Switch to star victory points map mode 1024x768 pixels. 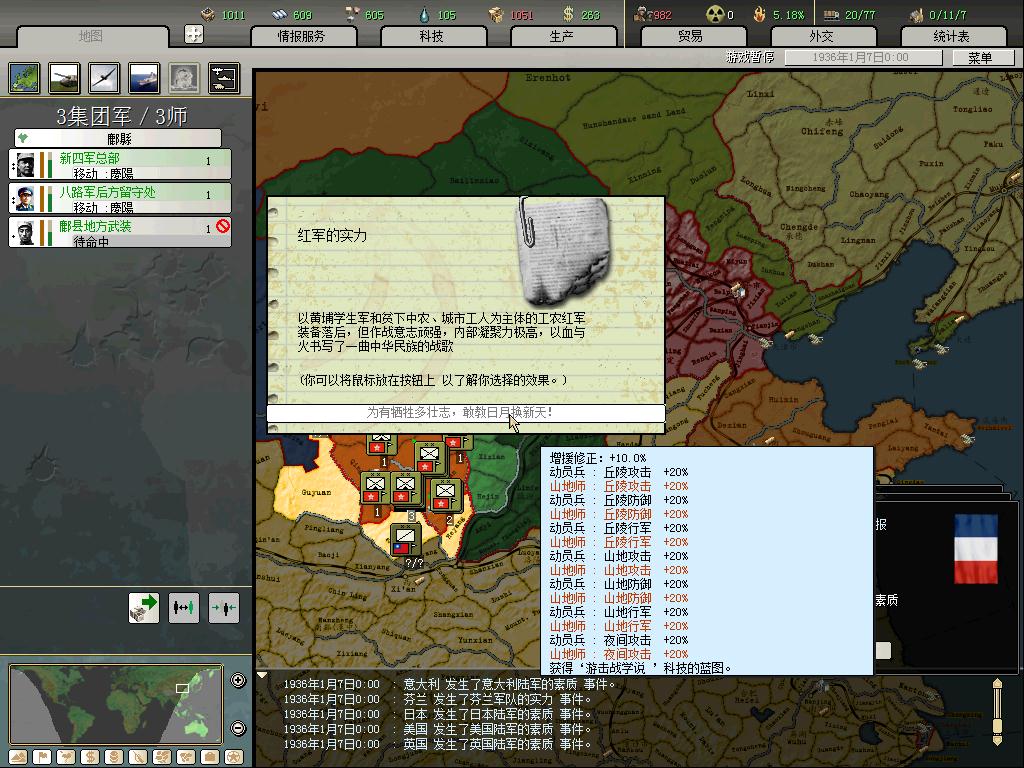pos(234,757)
